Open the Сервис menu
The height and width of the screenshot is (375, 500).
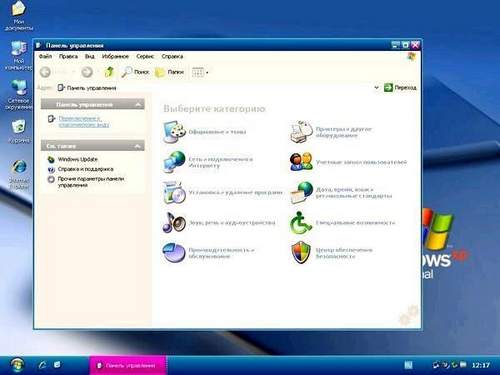[145, 56]
